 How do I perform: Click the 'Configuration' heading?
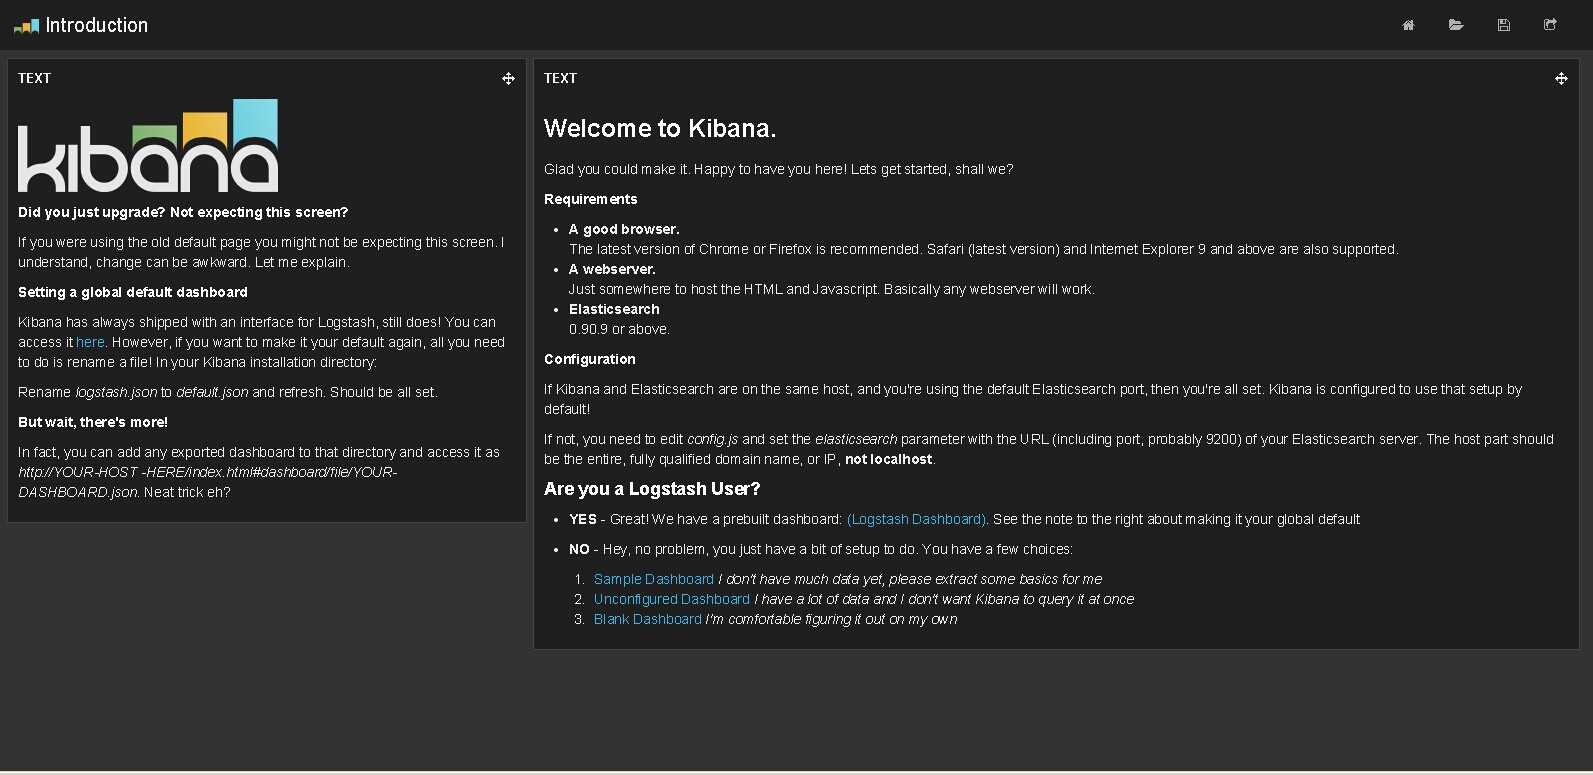pos(590,359)
